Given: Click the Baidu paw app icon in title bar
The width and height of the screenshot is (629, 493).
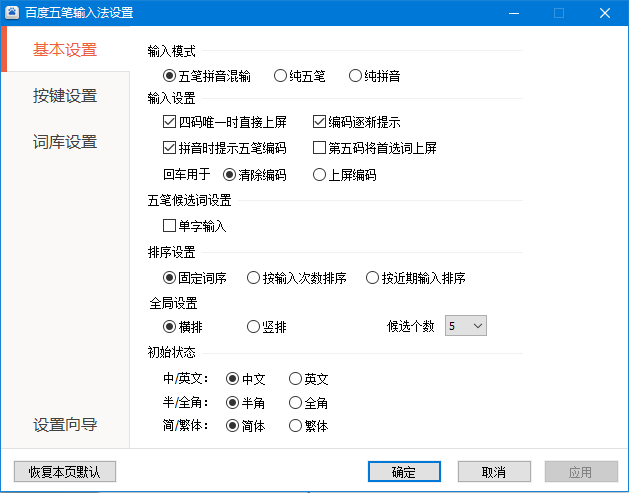Looking at the screenshot, I should pos(12,13).
